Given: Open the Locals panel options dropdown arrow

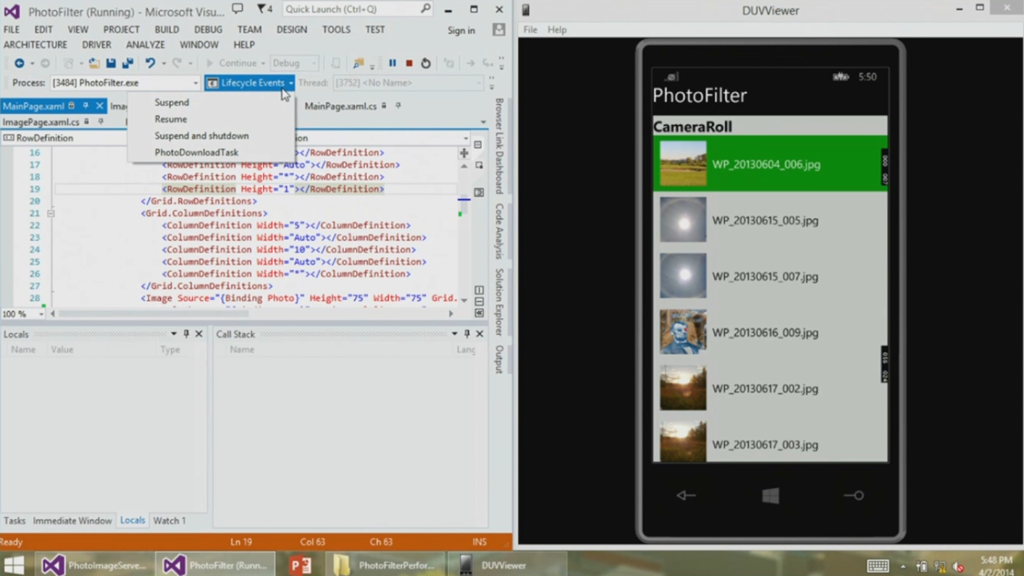Looking at the screenshot, I should (174, 334).
